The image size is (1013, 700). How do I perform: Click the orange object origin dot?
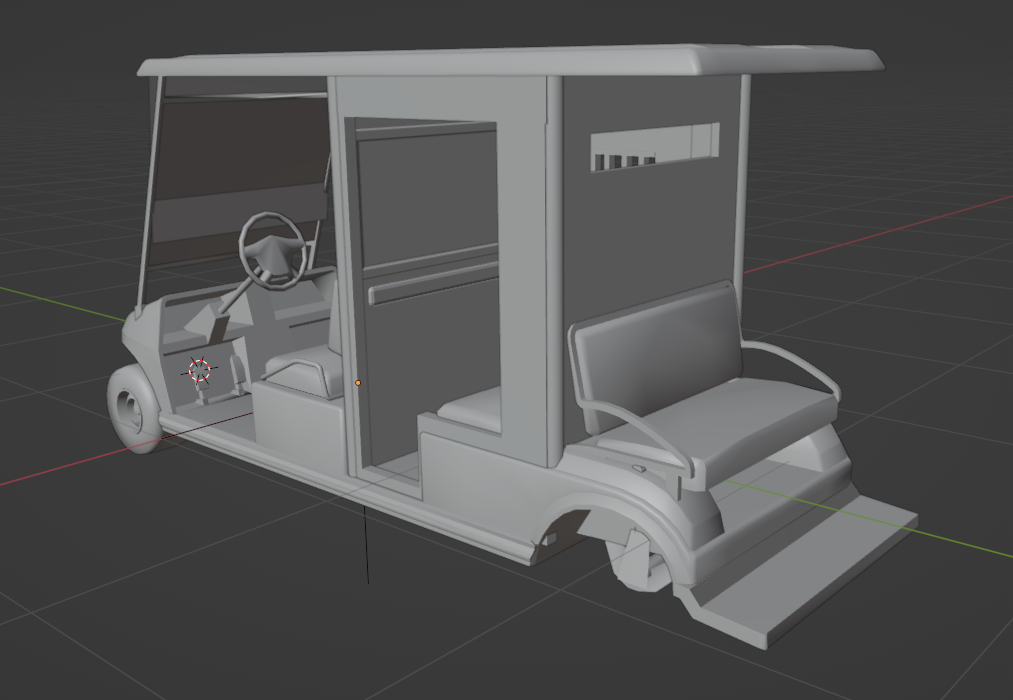(x=358, y=382)
